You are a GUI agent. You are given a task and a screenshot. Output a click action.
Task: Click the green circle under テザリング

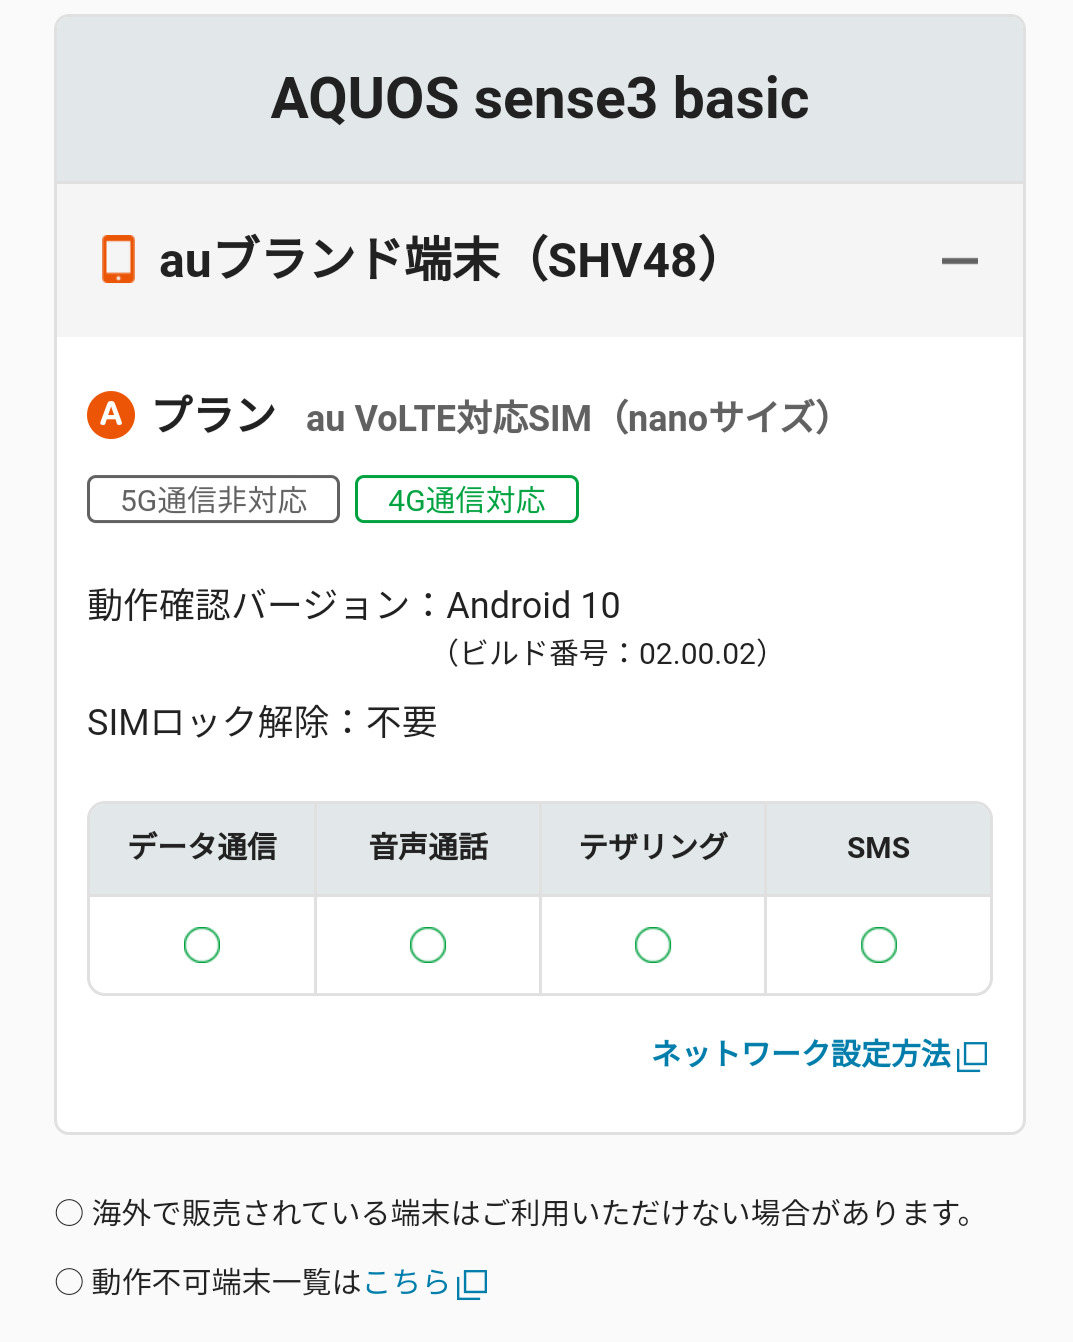653,945
